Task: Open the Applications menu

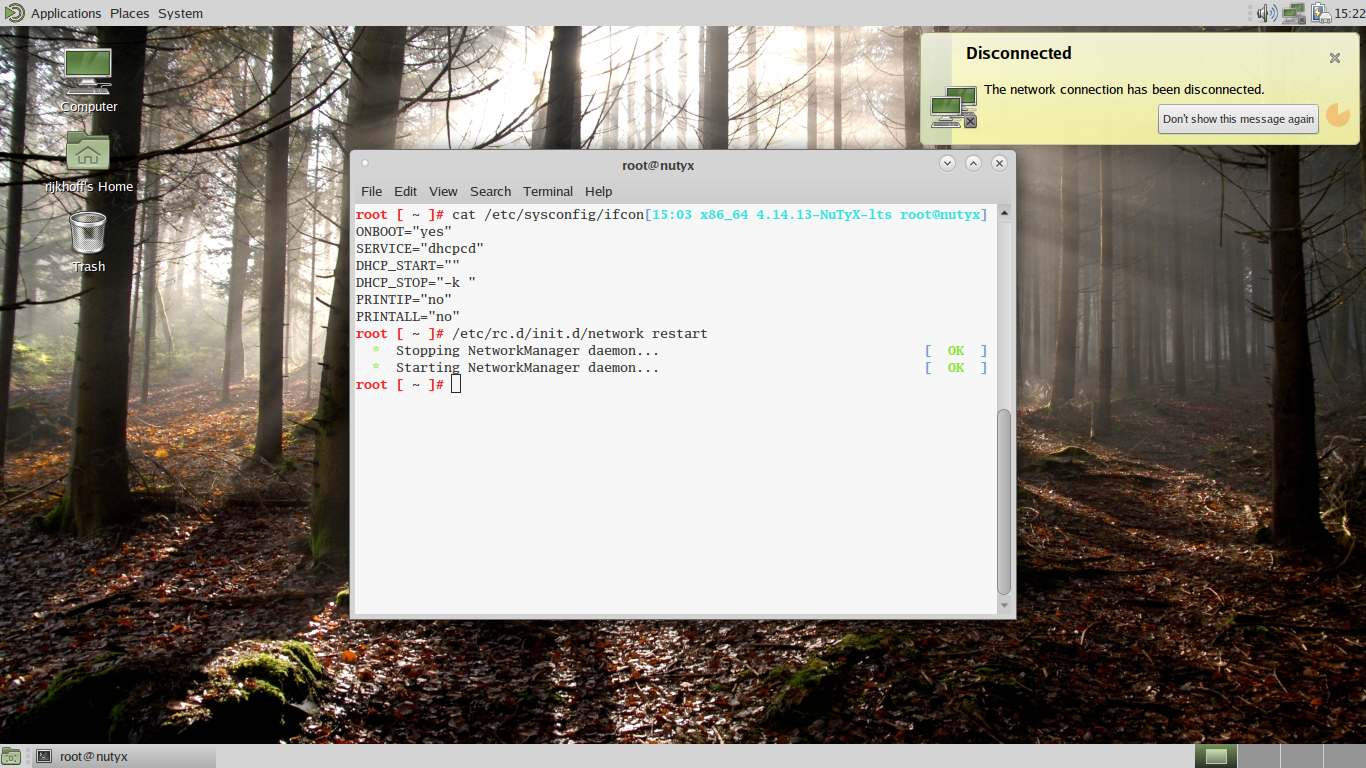Action: [x=66, y=13]
